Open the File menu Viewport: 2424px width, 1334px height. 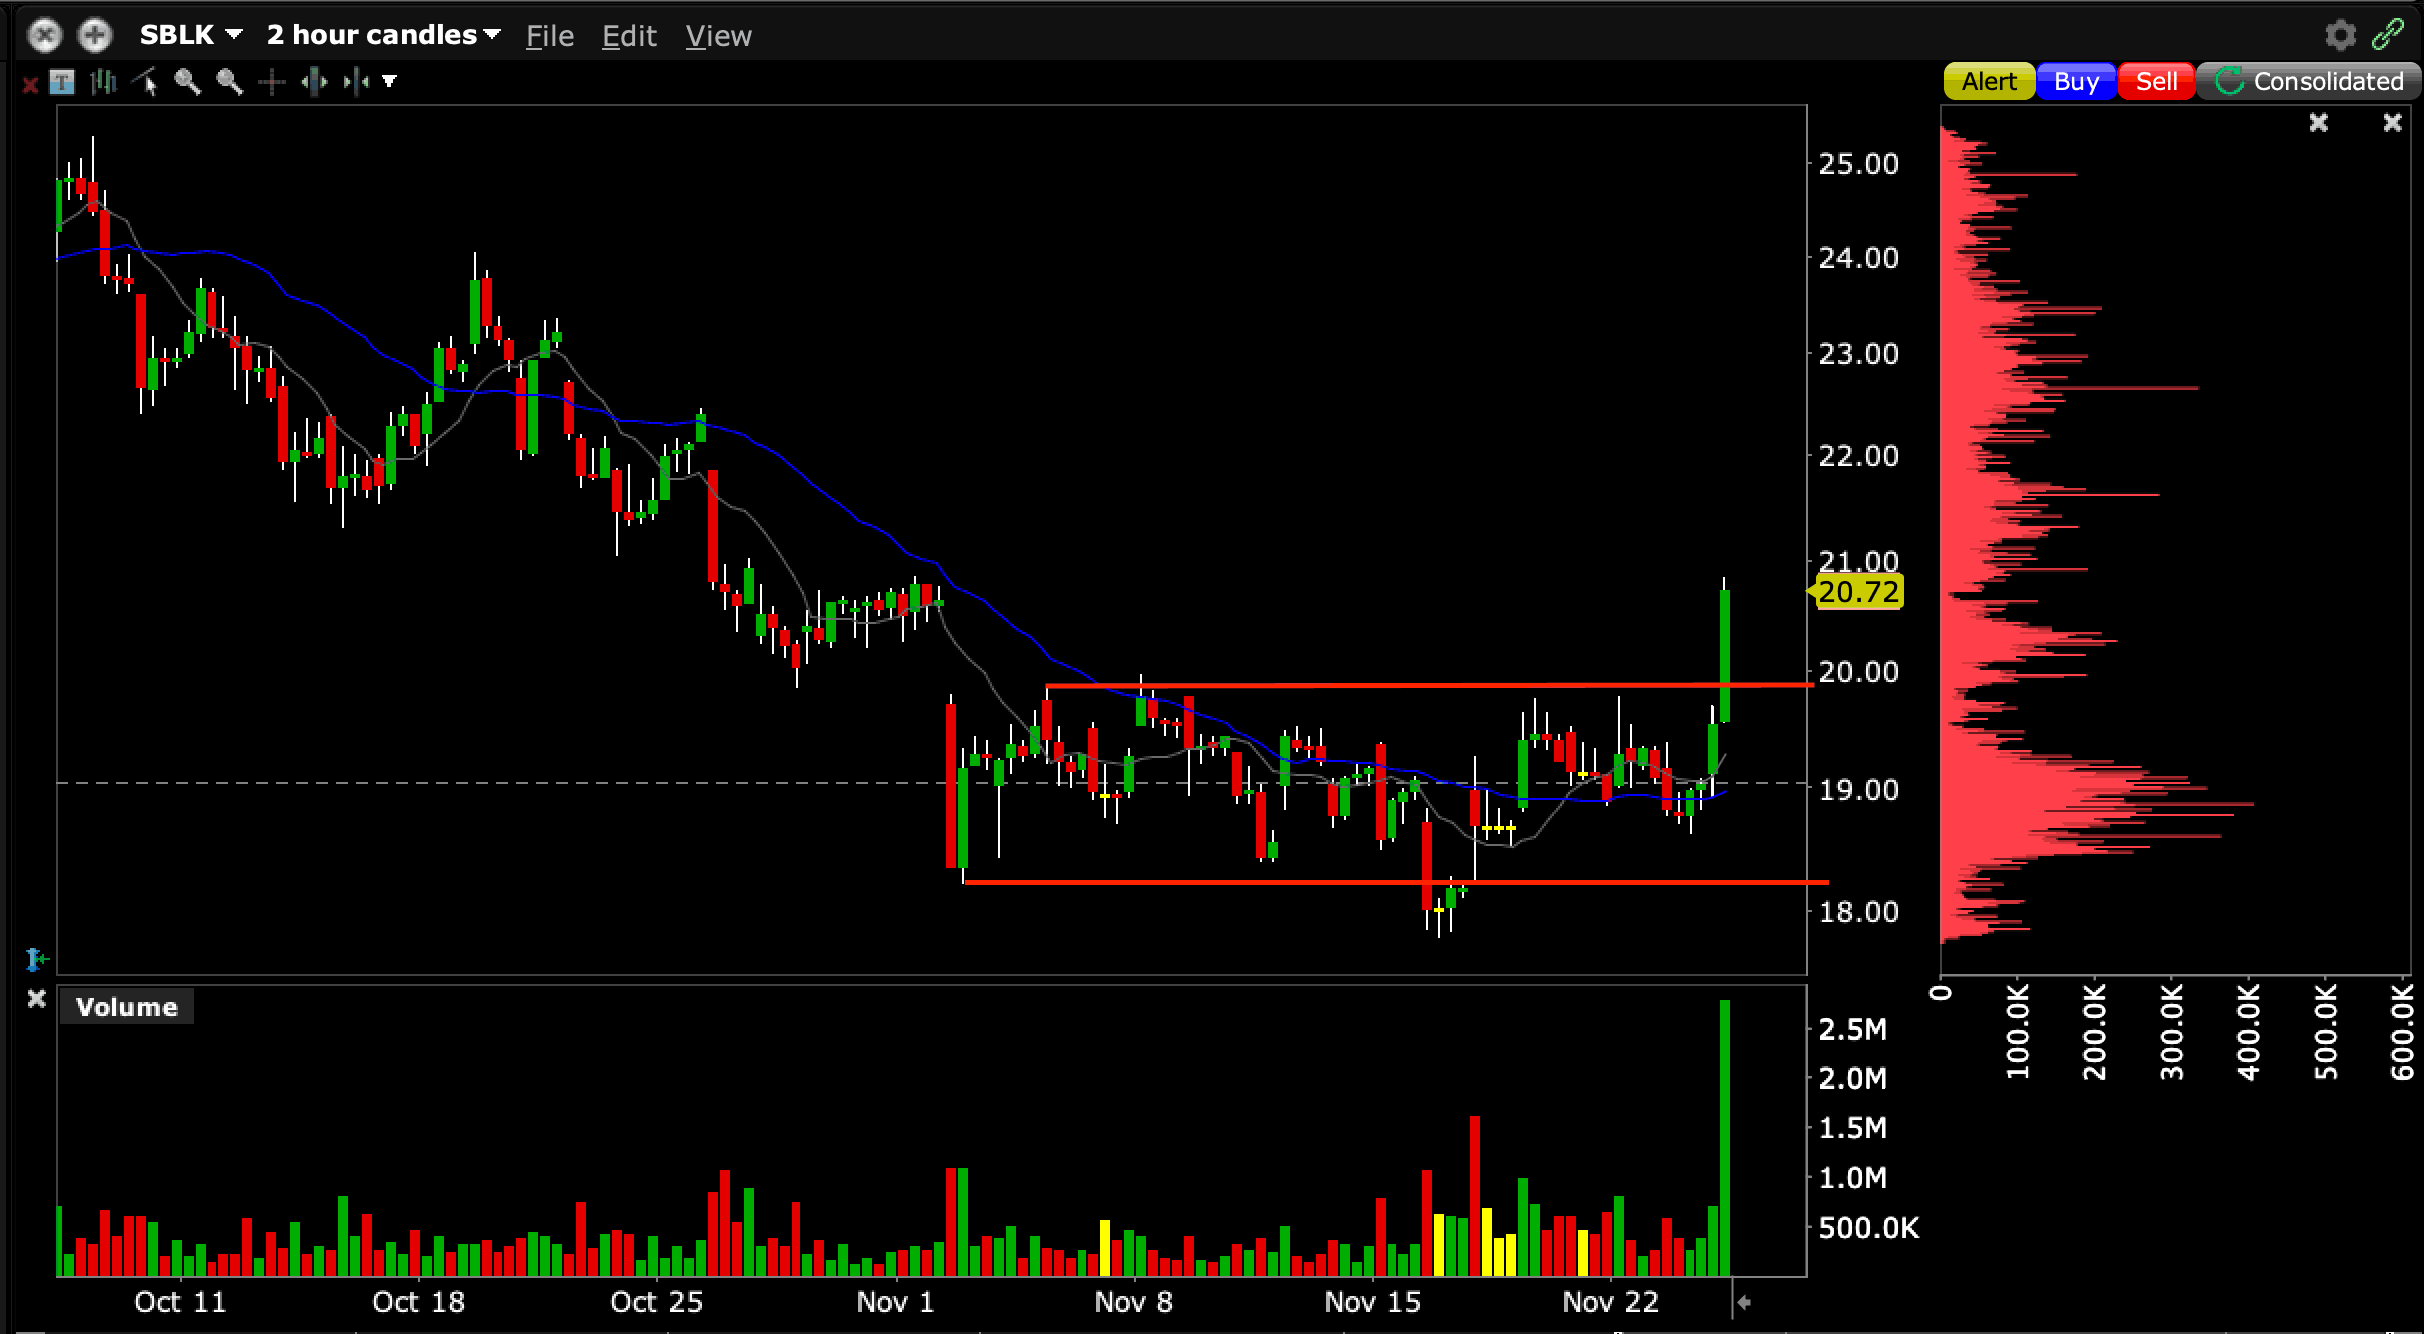tap(549, 36)
